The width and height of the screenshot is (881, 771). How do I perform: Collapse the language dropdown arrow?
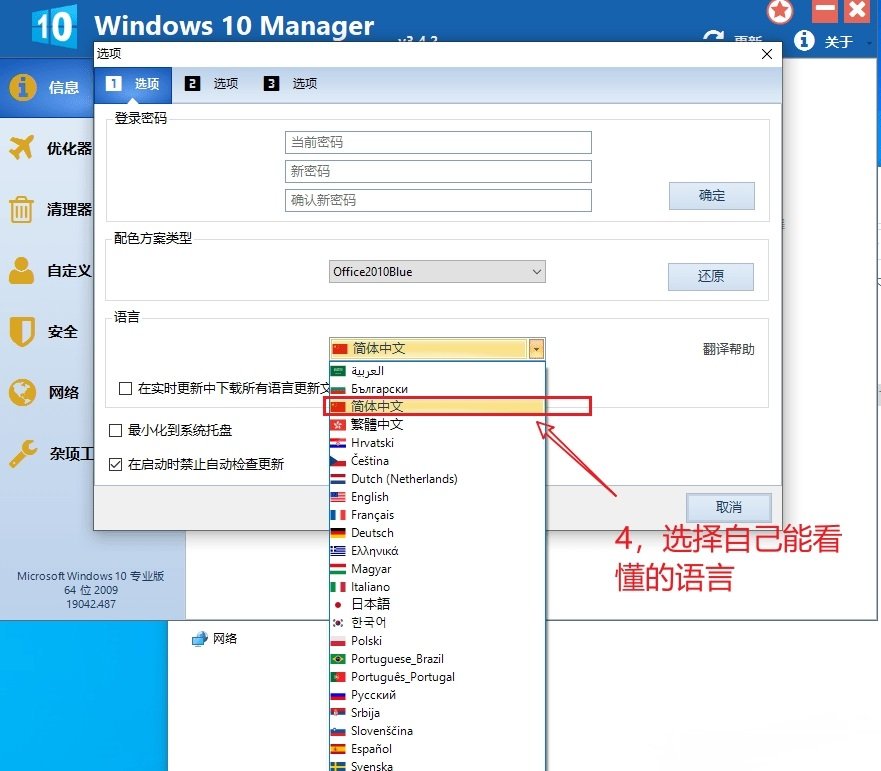(x=537, y=349)
